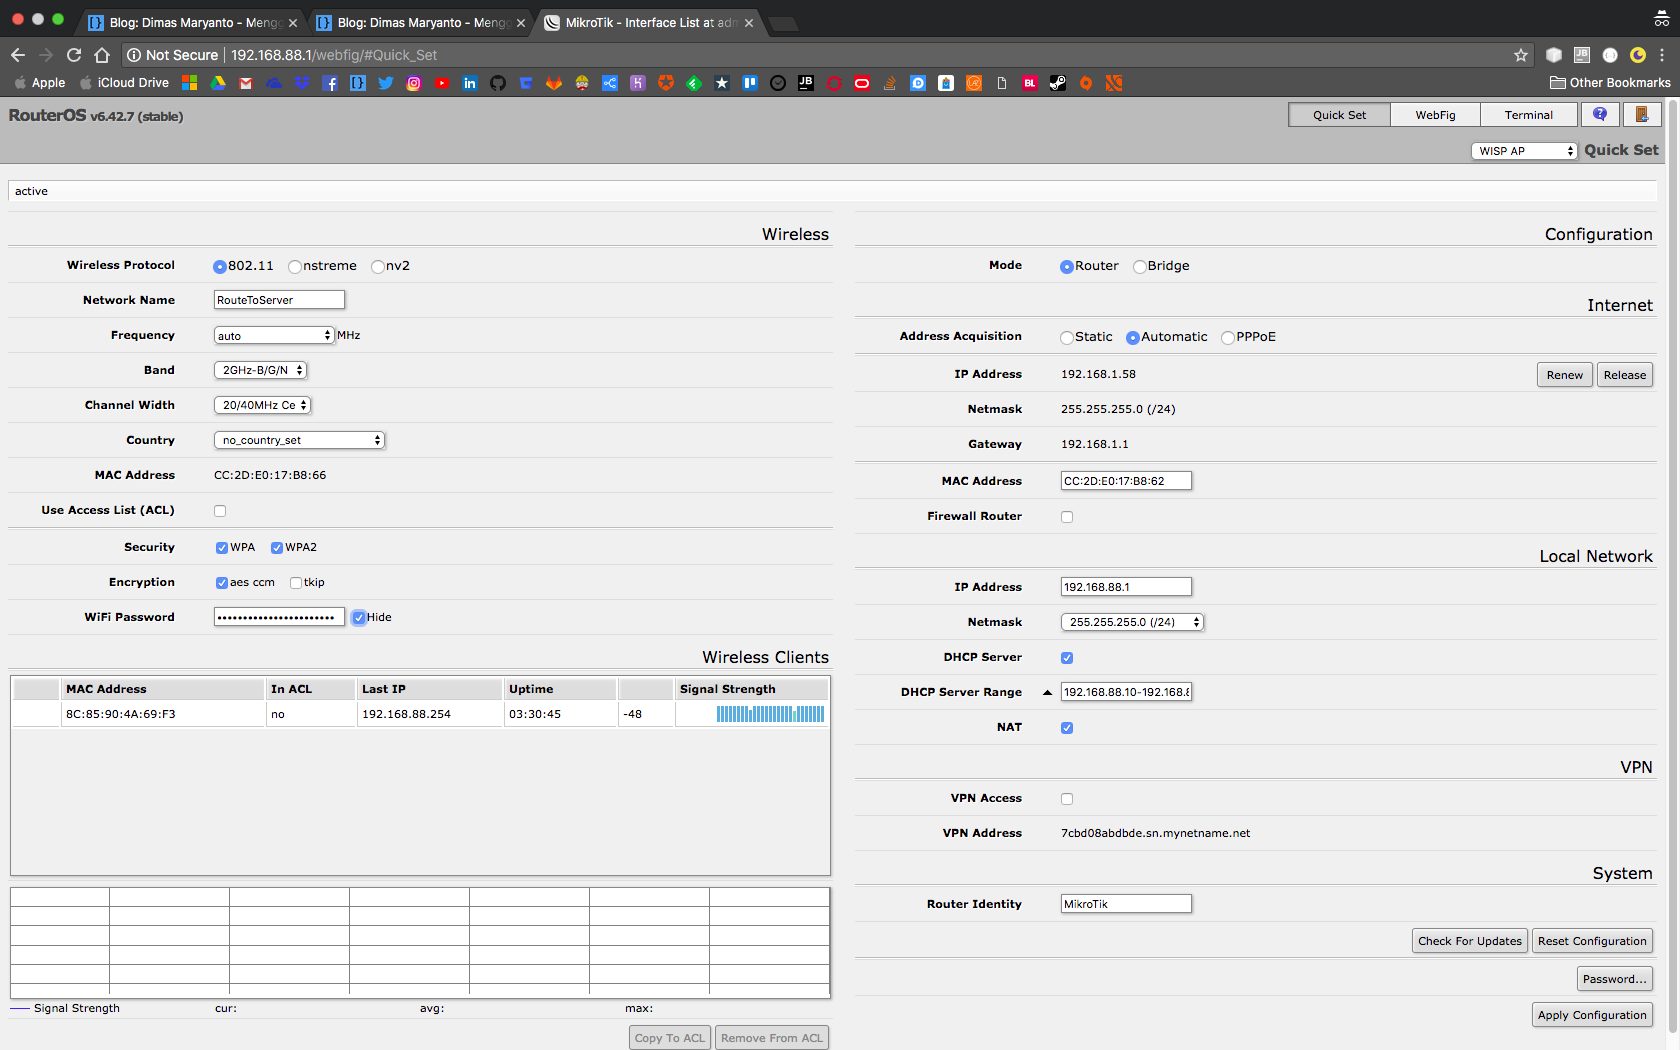Enable VPN Access checkbox
The width and height of the screenshot is (1680, 1050).
click(x=1067, y=799)
